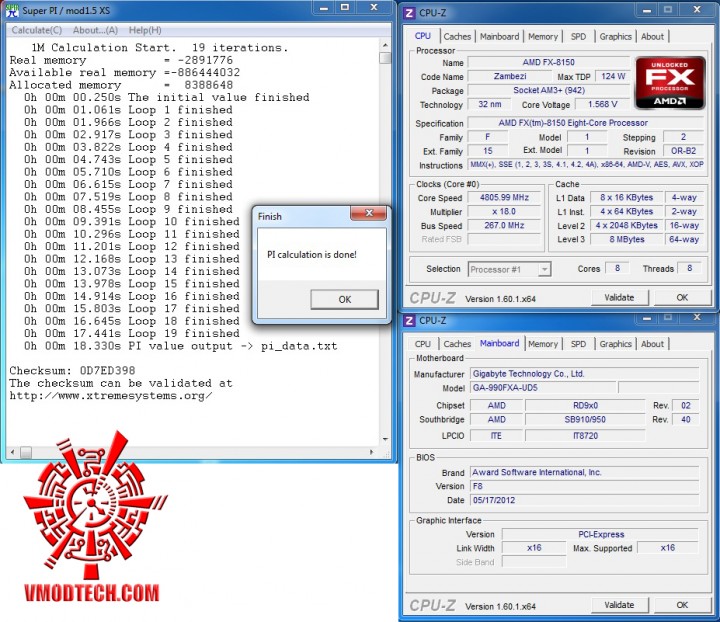Click the Level 3 cache value 8 MBytes

627,239
